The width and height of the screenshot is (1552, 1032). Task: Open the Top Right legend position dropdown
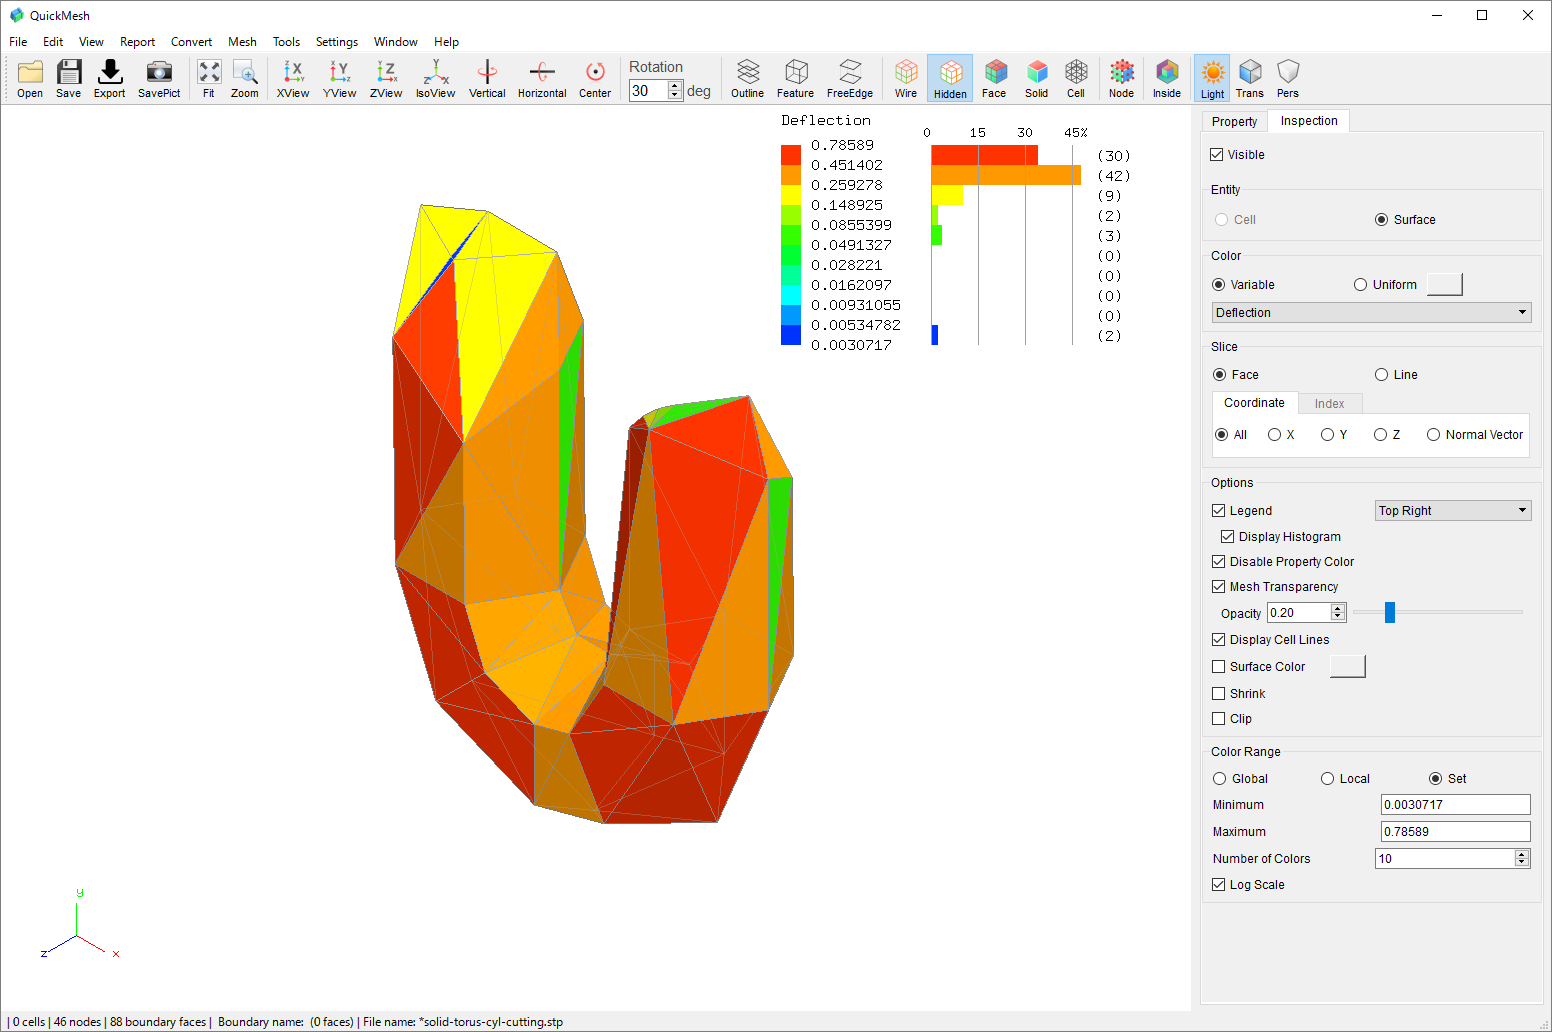[x=1453, y=511]
